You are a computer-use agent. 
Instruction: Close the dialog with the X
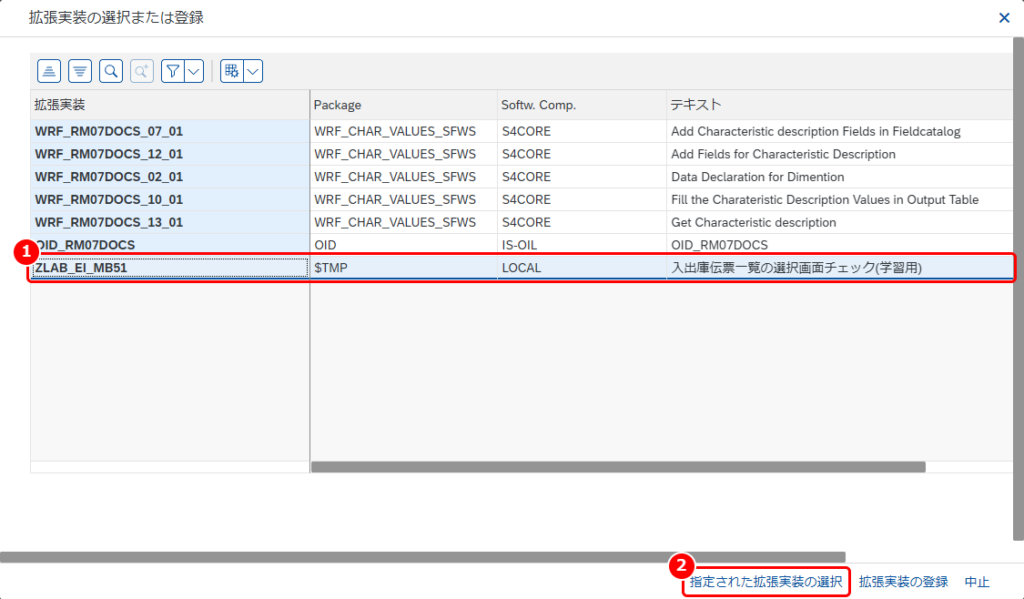pos(1004,18)
